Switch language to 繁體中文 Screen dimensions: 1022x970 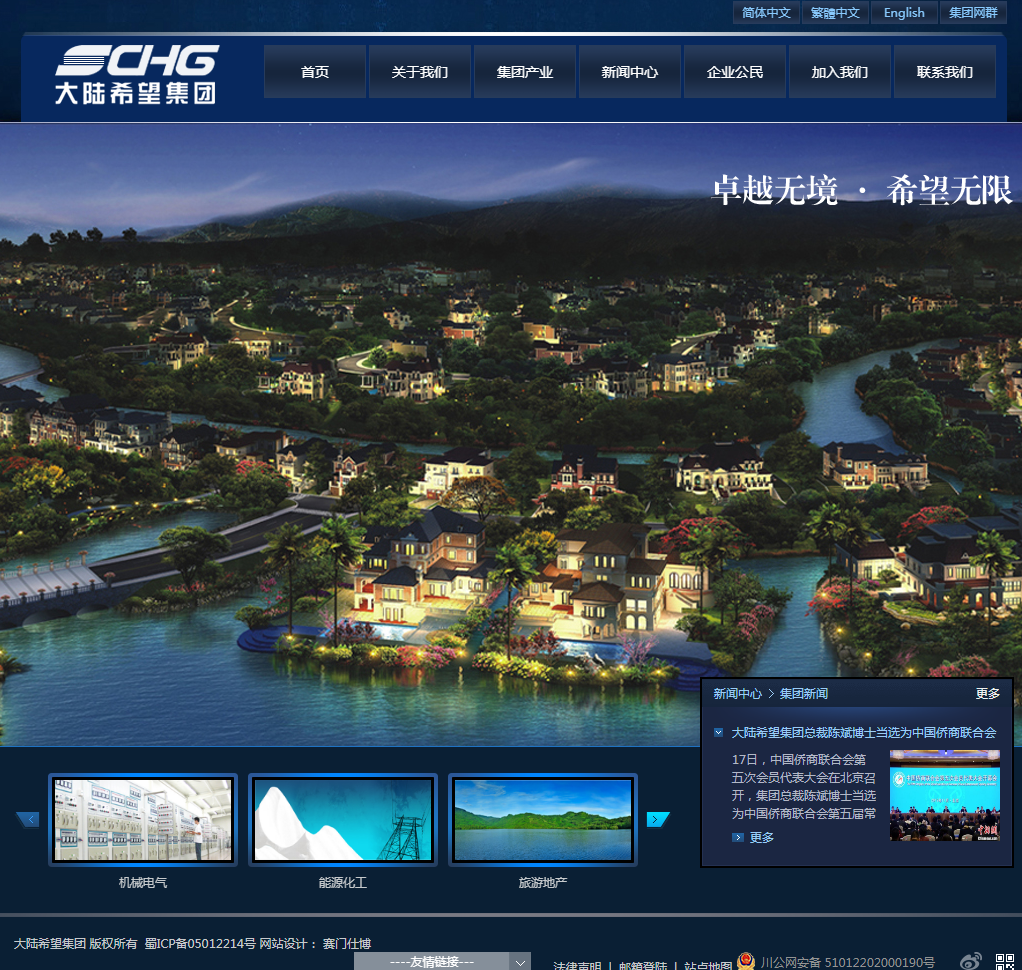coord(835,13)
